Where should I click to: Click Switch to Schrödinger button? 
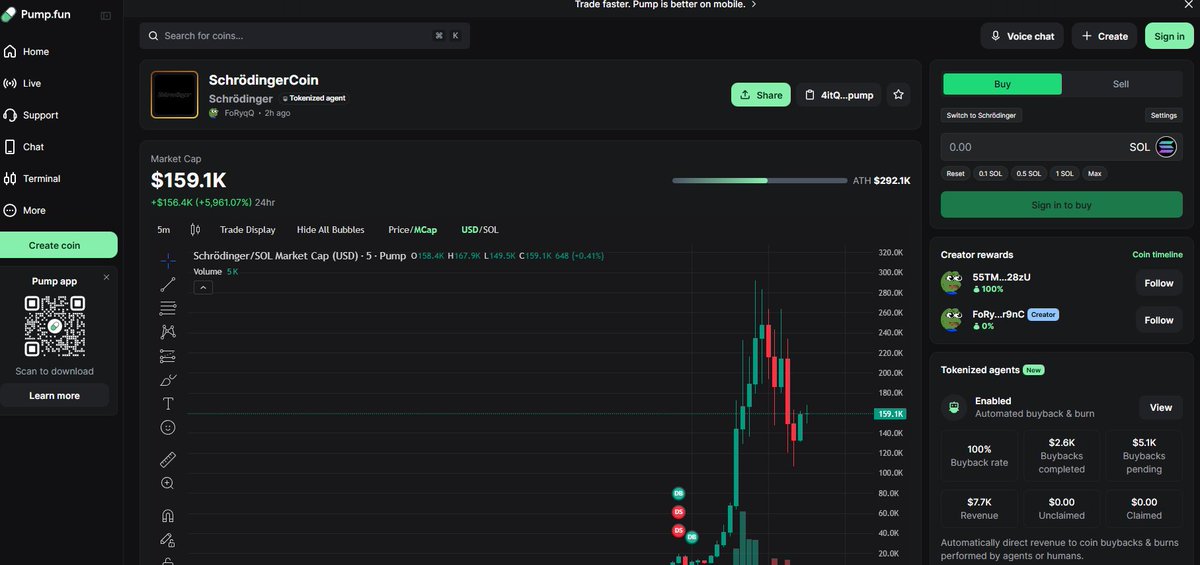[981, 116]
